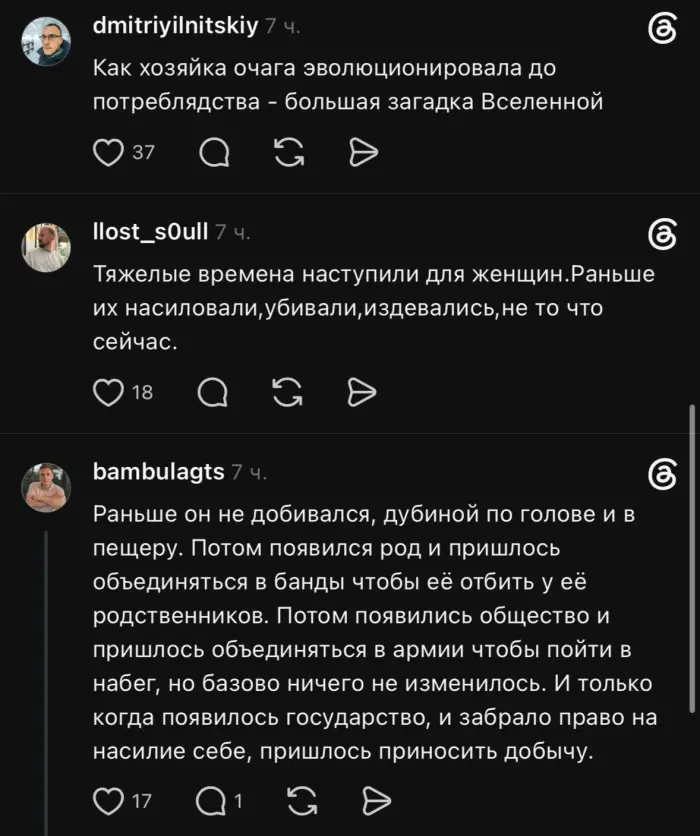
Task: Repost bambulagts's comment
Action: coord(302,801)
